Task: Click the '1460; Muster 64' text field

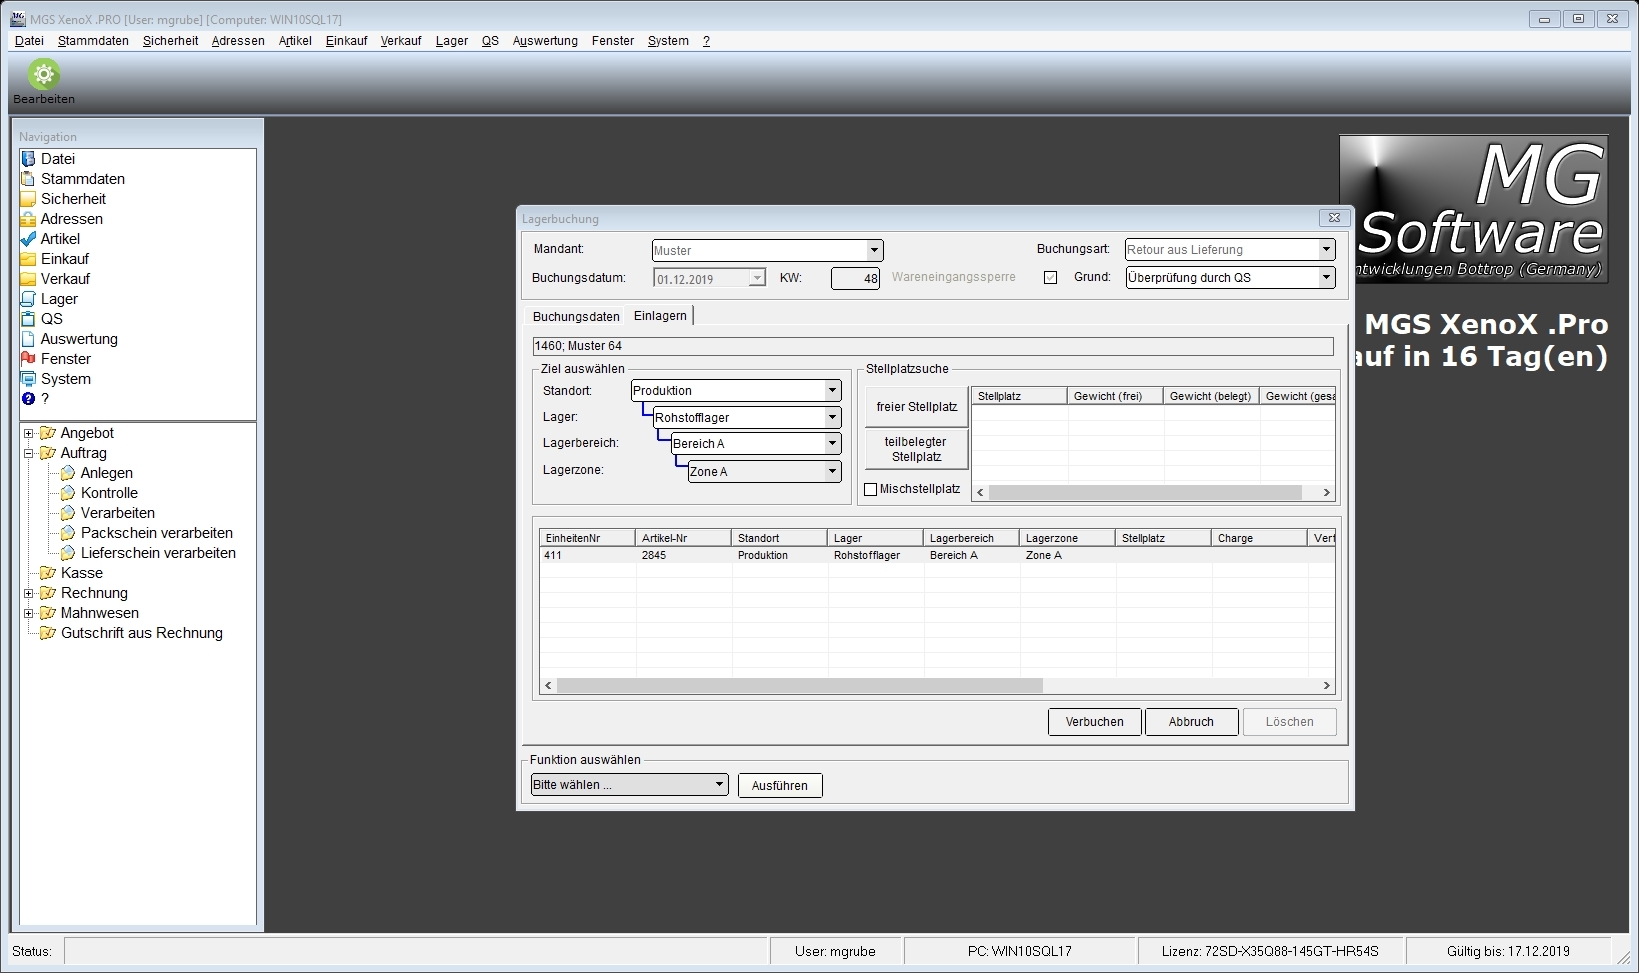Action: pos(933,346)
